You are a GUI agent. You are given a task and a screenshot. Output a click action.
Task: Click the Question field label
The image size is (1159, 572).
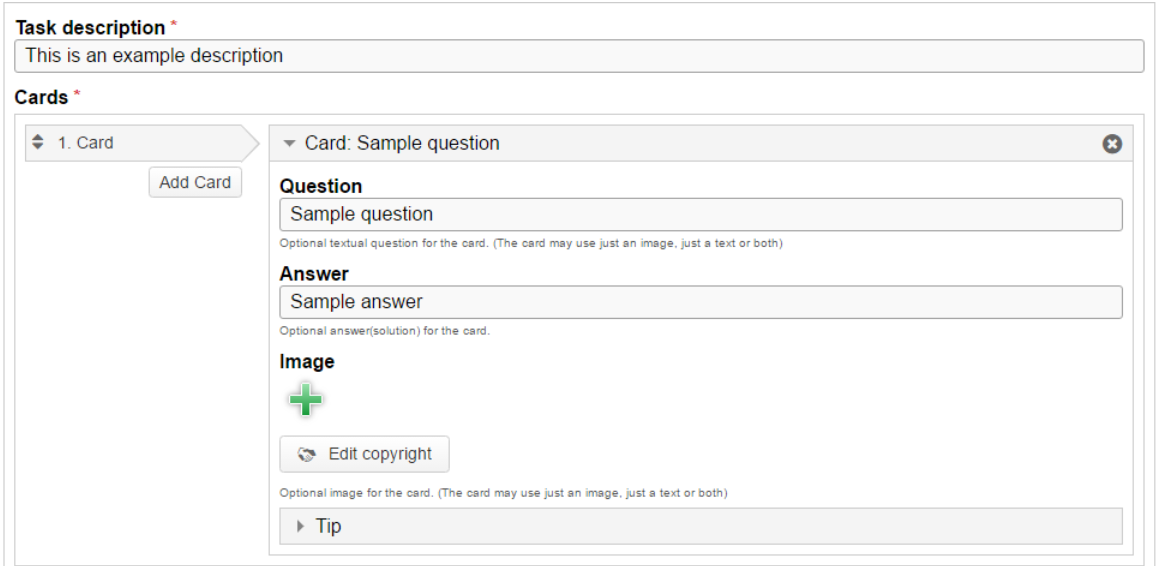click(321, 185)
